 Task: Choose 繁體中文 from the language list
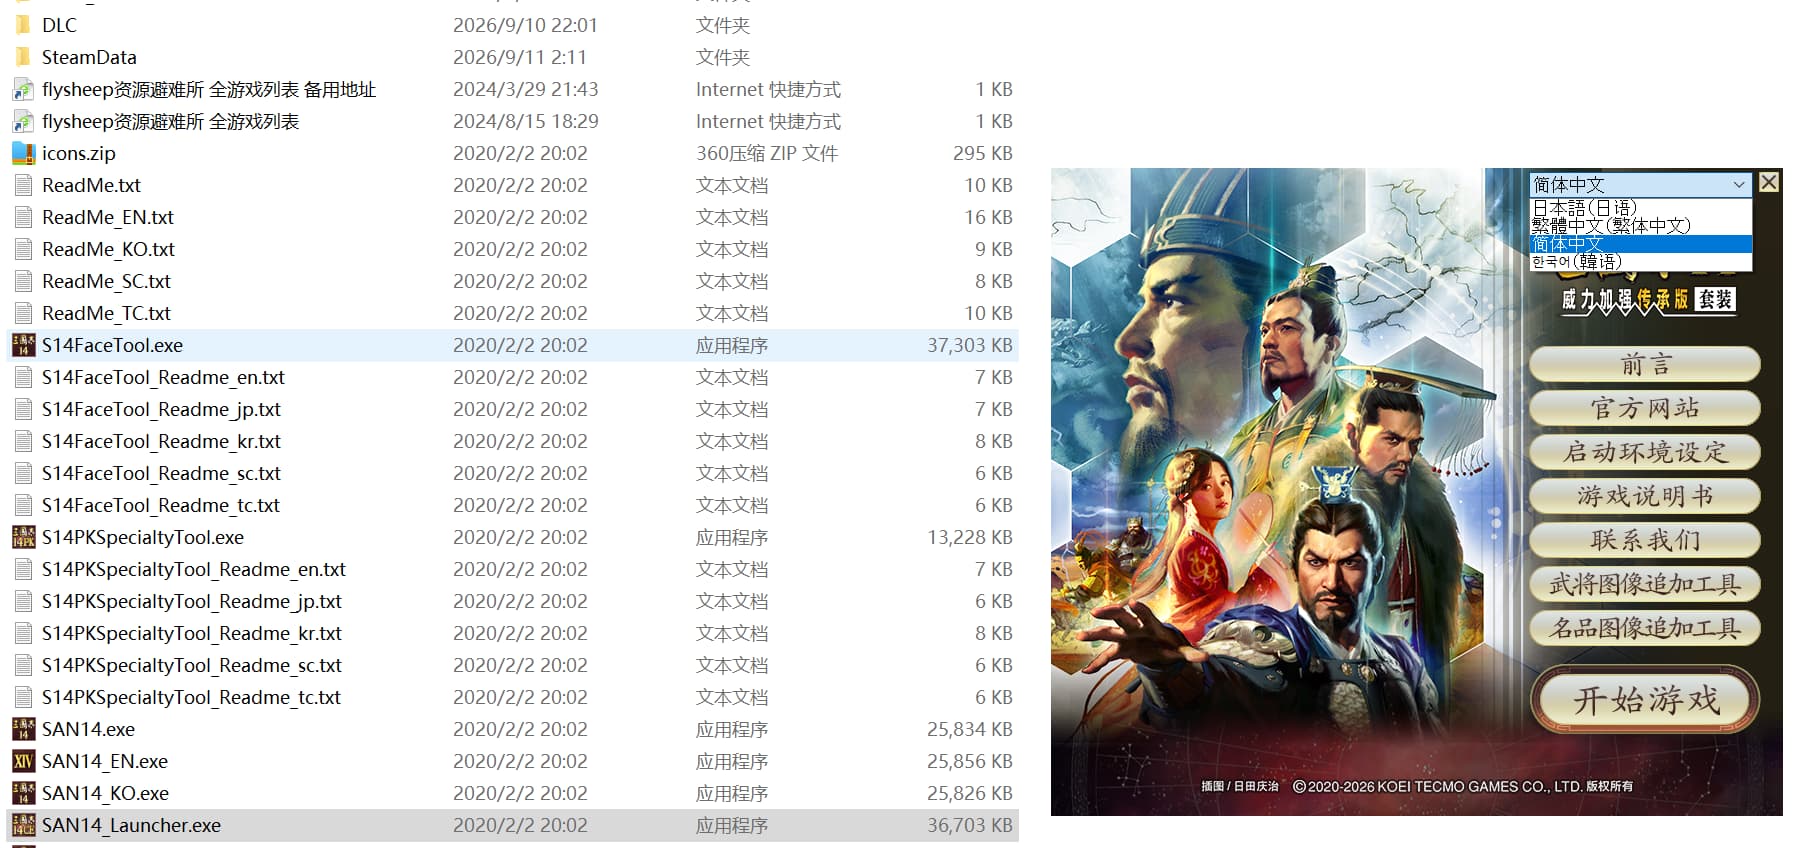(1641, 226)
